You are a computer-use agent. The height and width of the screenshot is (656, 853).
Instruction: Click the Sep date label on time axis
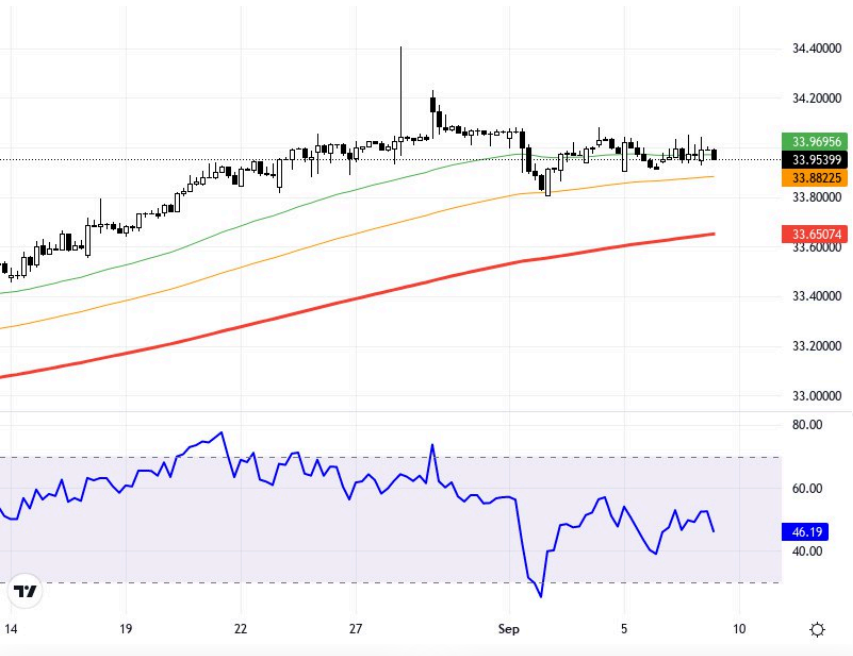tap(508, 629)
